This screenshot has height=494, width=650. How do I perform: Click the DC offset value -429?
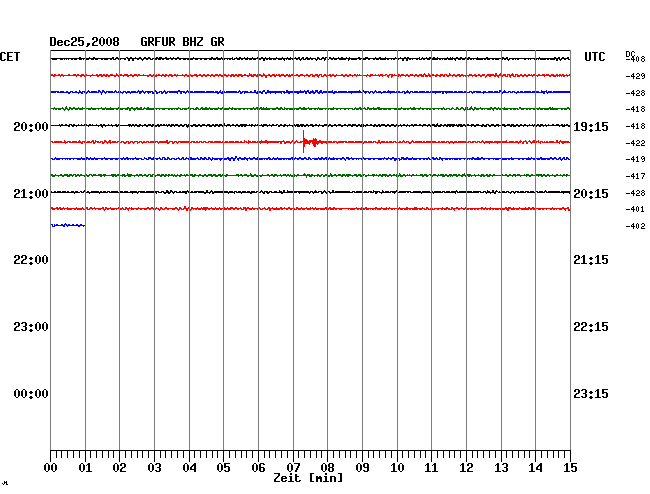click(635, 76)
